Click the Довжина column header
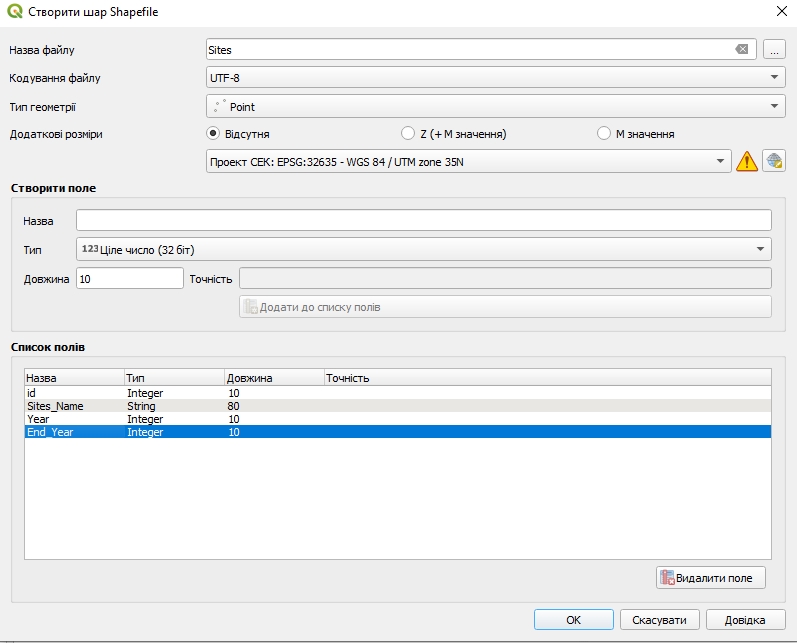The image size is (797, 643). [x=273, y=378]
